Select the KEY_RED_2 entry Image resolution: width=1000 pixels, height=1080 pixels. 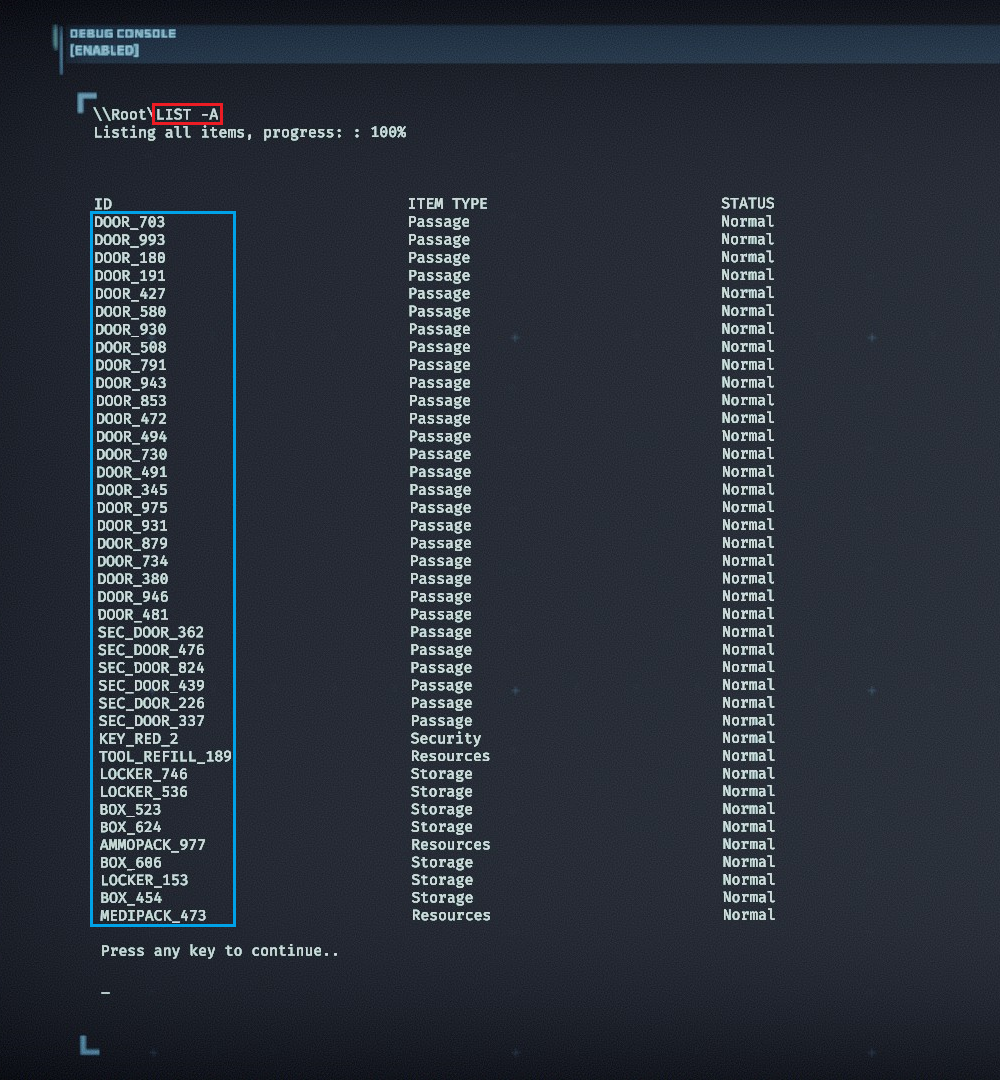point(138,739)
